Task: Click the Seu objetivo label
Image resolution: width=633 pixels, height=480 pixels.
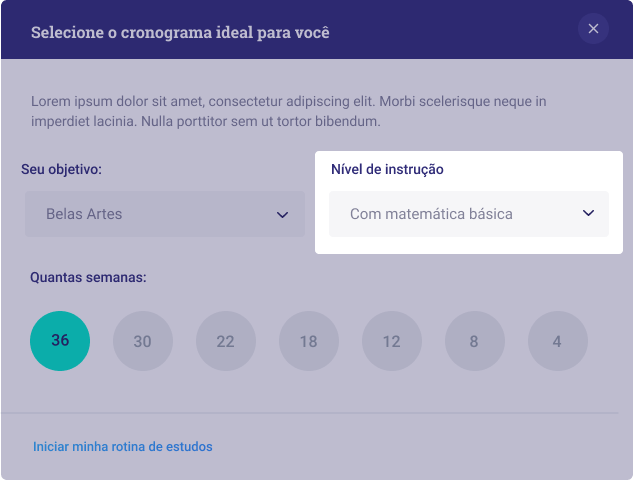Action: 61,169
